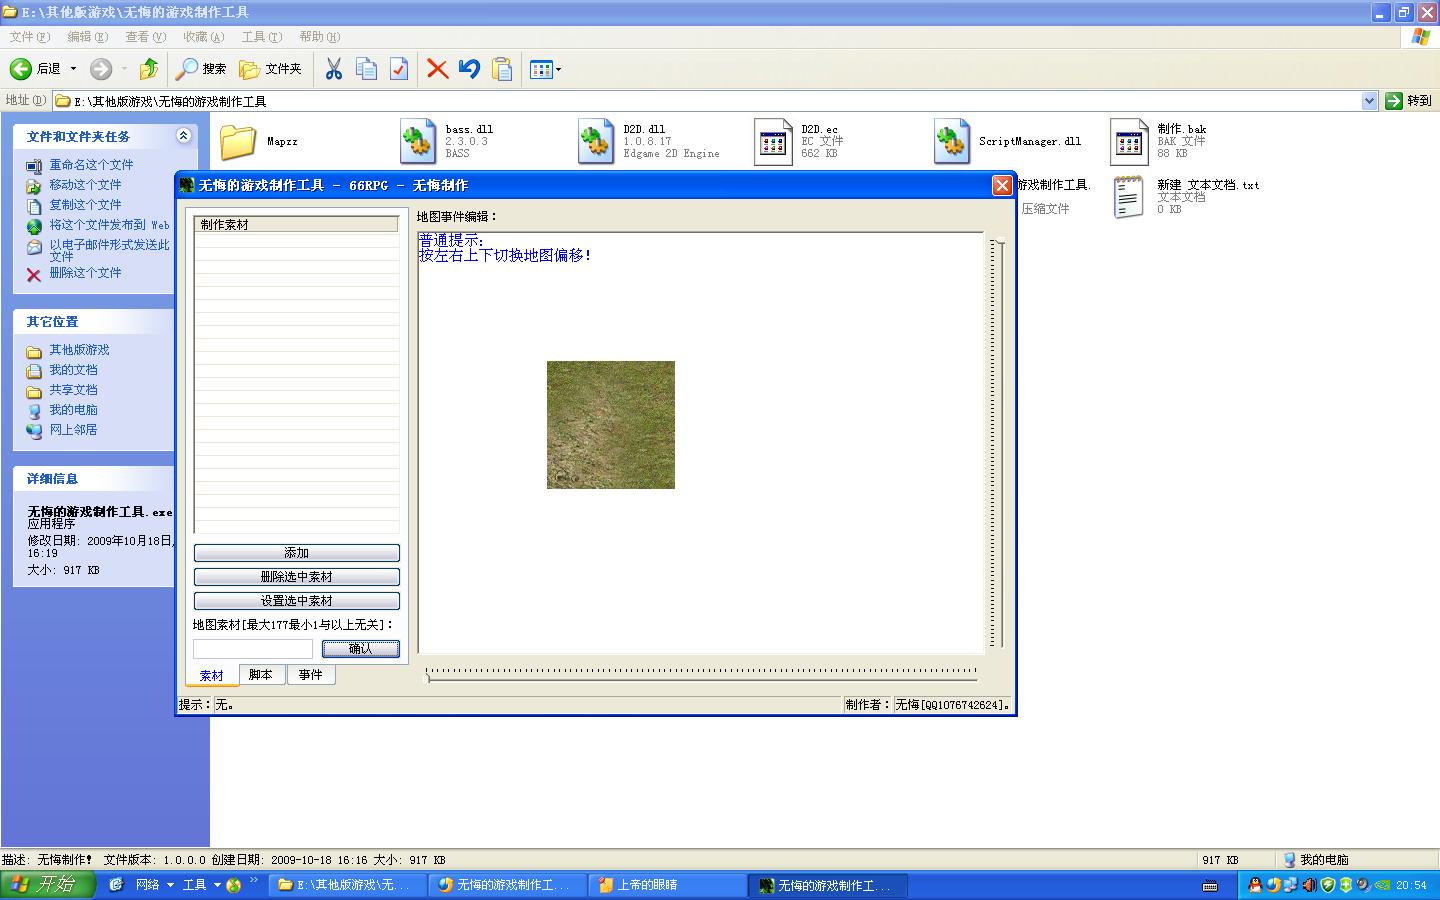Viewport: 1440px width, 900px height.
Task: Select the Mapzz folder
Action: click(259, 142)
